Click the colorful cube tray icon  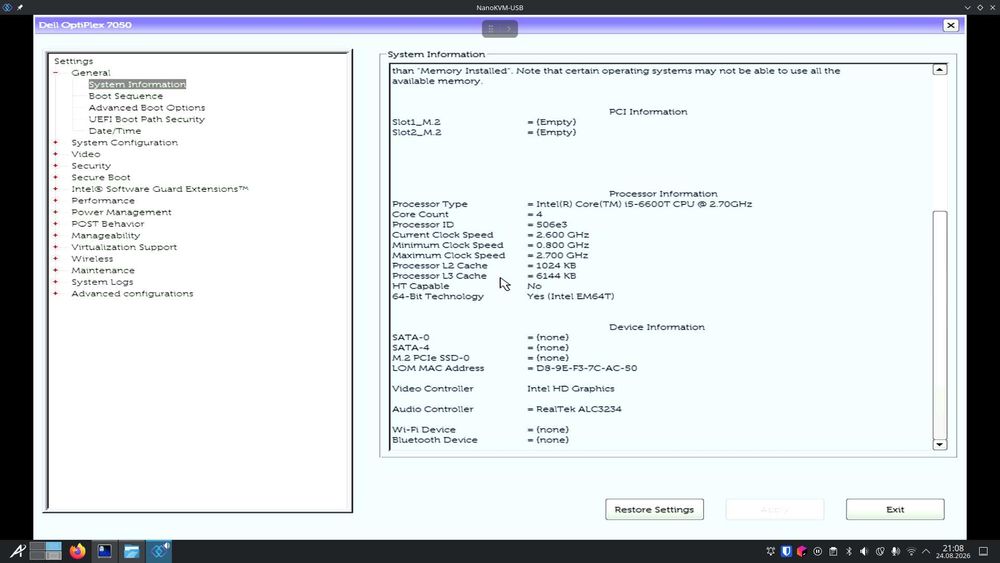(802, 552)
